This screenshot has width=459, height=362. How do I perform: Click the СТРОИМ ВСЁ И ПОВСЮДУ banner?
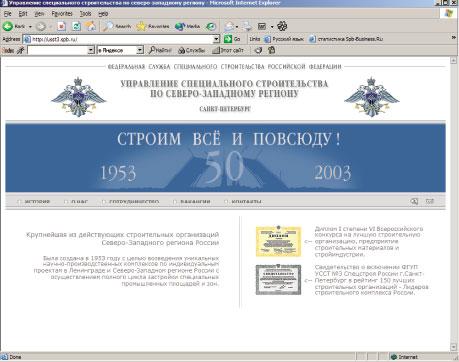[x=225, y=158]
